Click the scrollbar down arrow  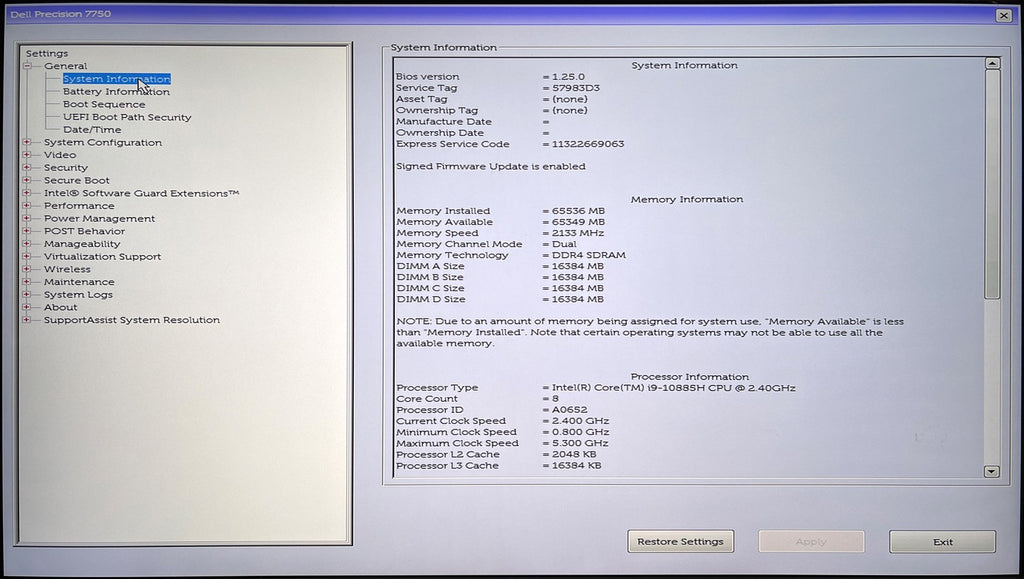coord(992,471)
